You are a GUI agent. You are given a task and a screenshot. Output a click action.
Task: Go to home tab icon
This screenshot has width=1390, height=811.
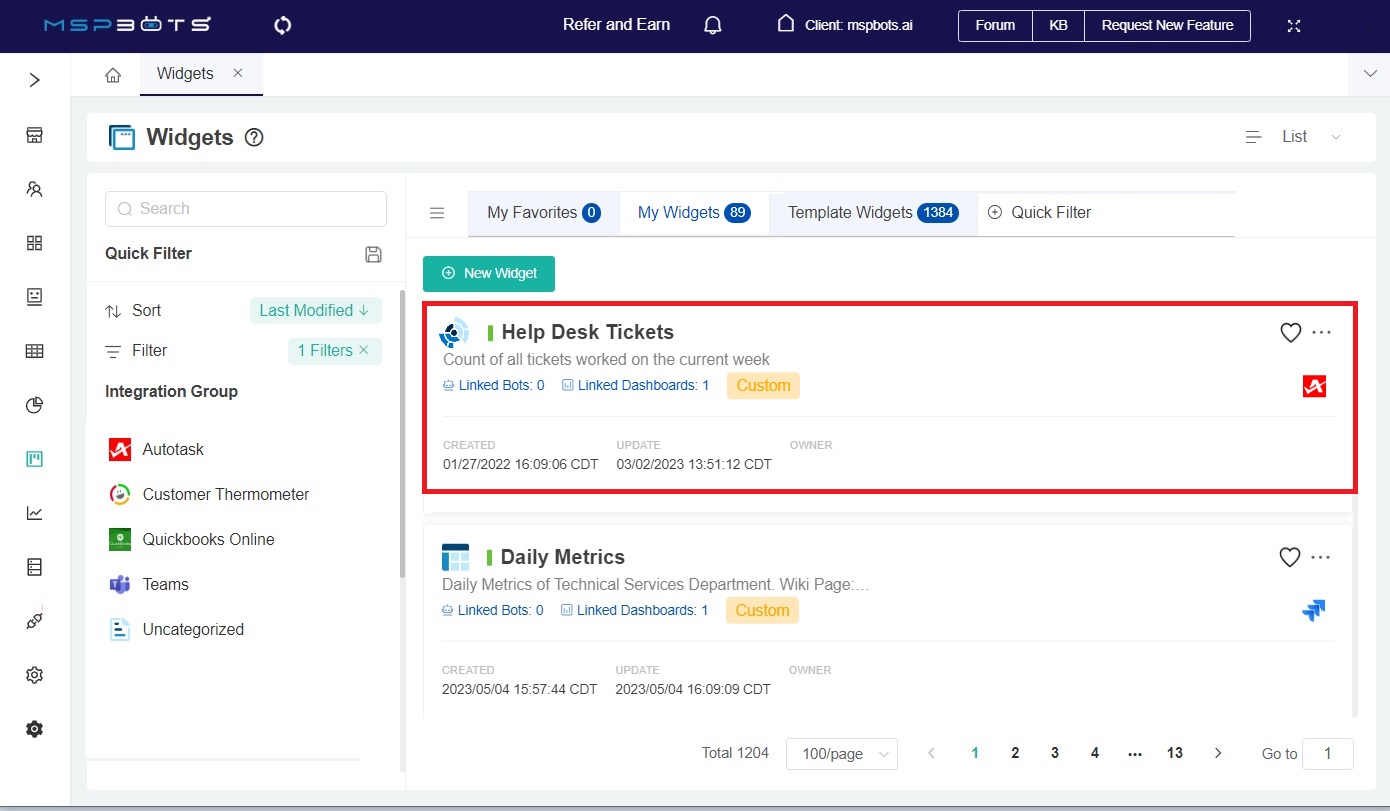point(113,75)
